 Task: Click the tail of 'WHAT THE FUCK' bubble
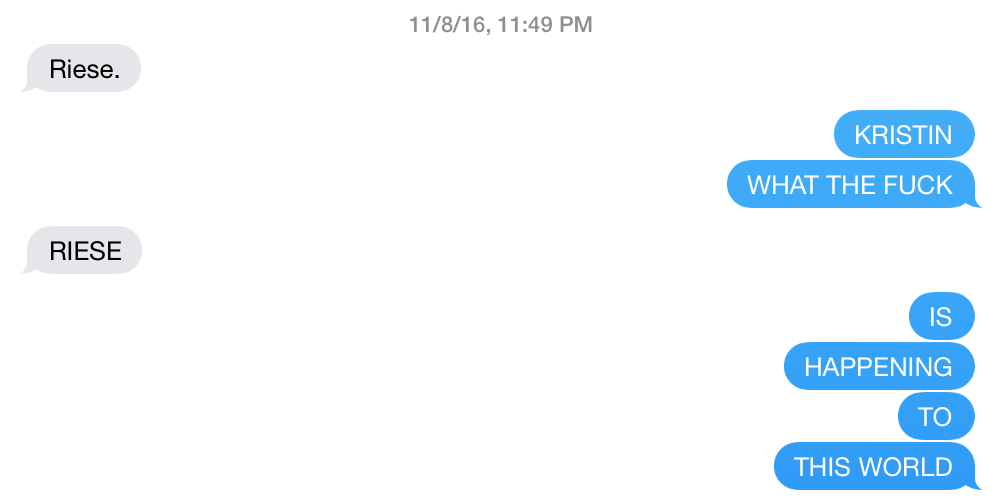pyautogui.click(x=976, y=203)
